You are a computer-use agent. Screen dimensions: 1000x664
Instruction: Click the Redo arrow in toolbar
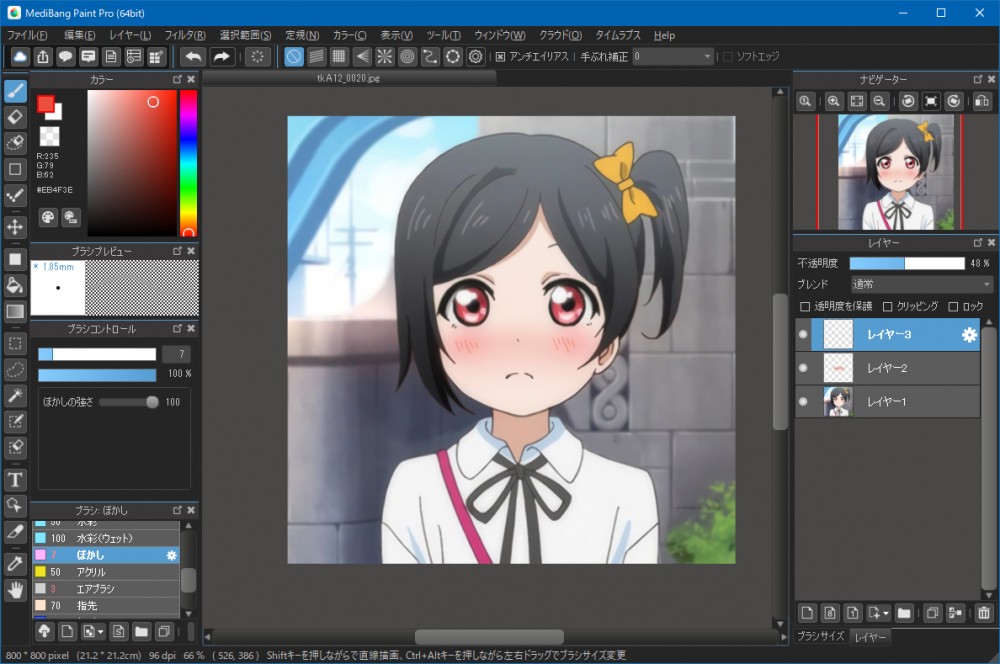pyautogui.click(x=221, y=57)
